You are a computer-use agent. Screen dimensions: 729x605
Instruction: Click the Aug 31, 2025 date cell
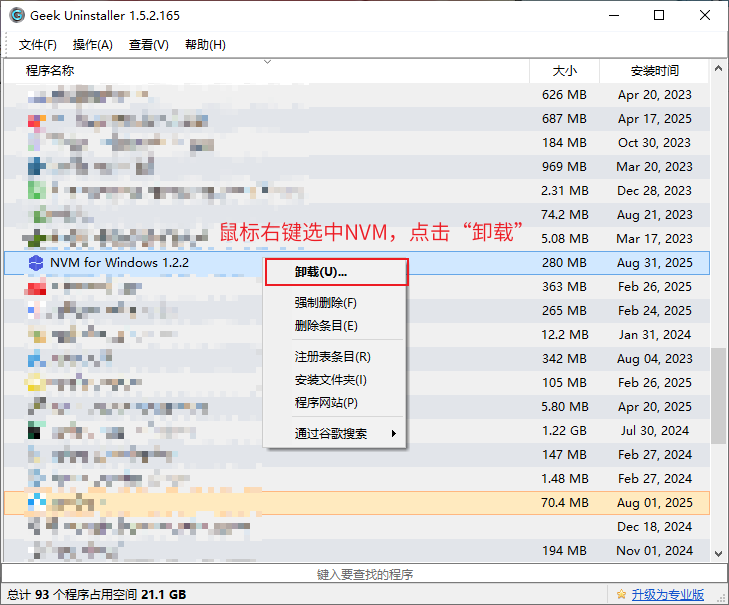tap(655, 263)
